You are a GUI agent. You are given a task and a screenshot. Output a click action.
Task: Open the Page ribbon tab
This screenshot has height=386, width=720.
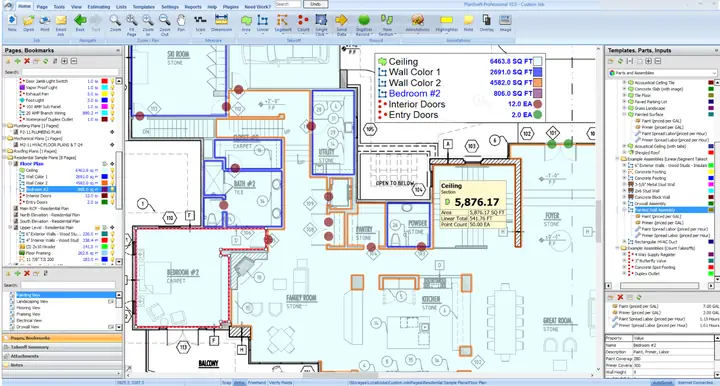point(42,7)
